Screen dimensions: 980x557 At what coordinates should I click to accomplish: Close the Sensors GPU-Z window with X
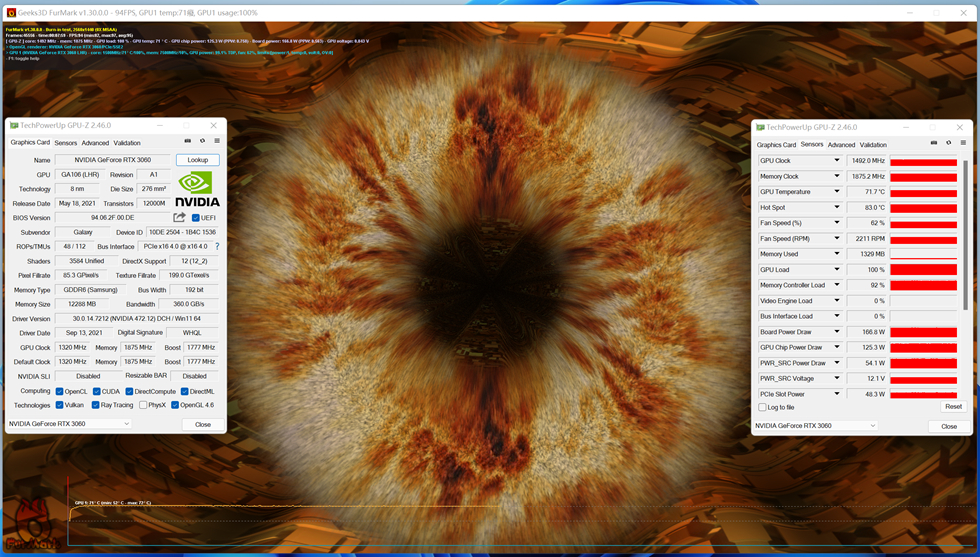[959, 127]
